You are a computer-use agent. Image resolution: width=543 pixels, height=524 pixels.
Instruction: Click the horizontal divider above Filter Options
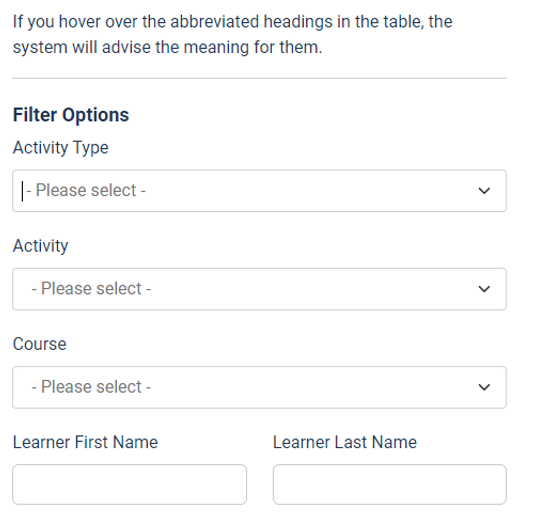(x=259, y=78)
